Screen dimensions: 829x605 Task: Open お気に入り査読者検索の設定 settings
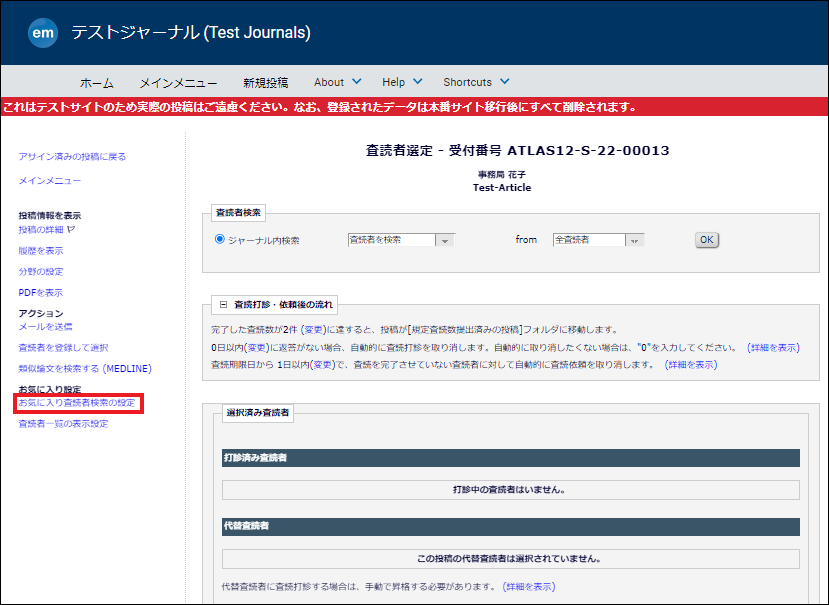[75, 404]
